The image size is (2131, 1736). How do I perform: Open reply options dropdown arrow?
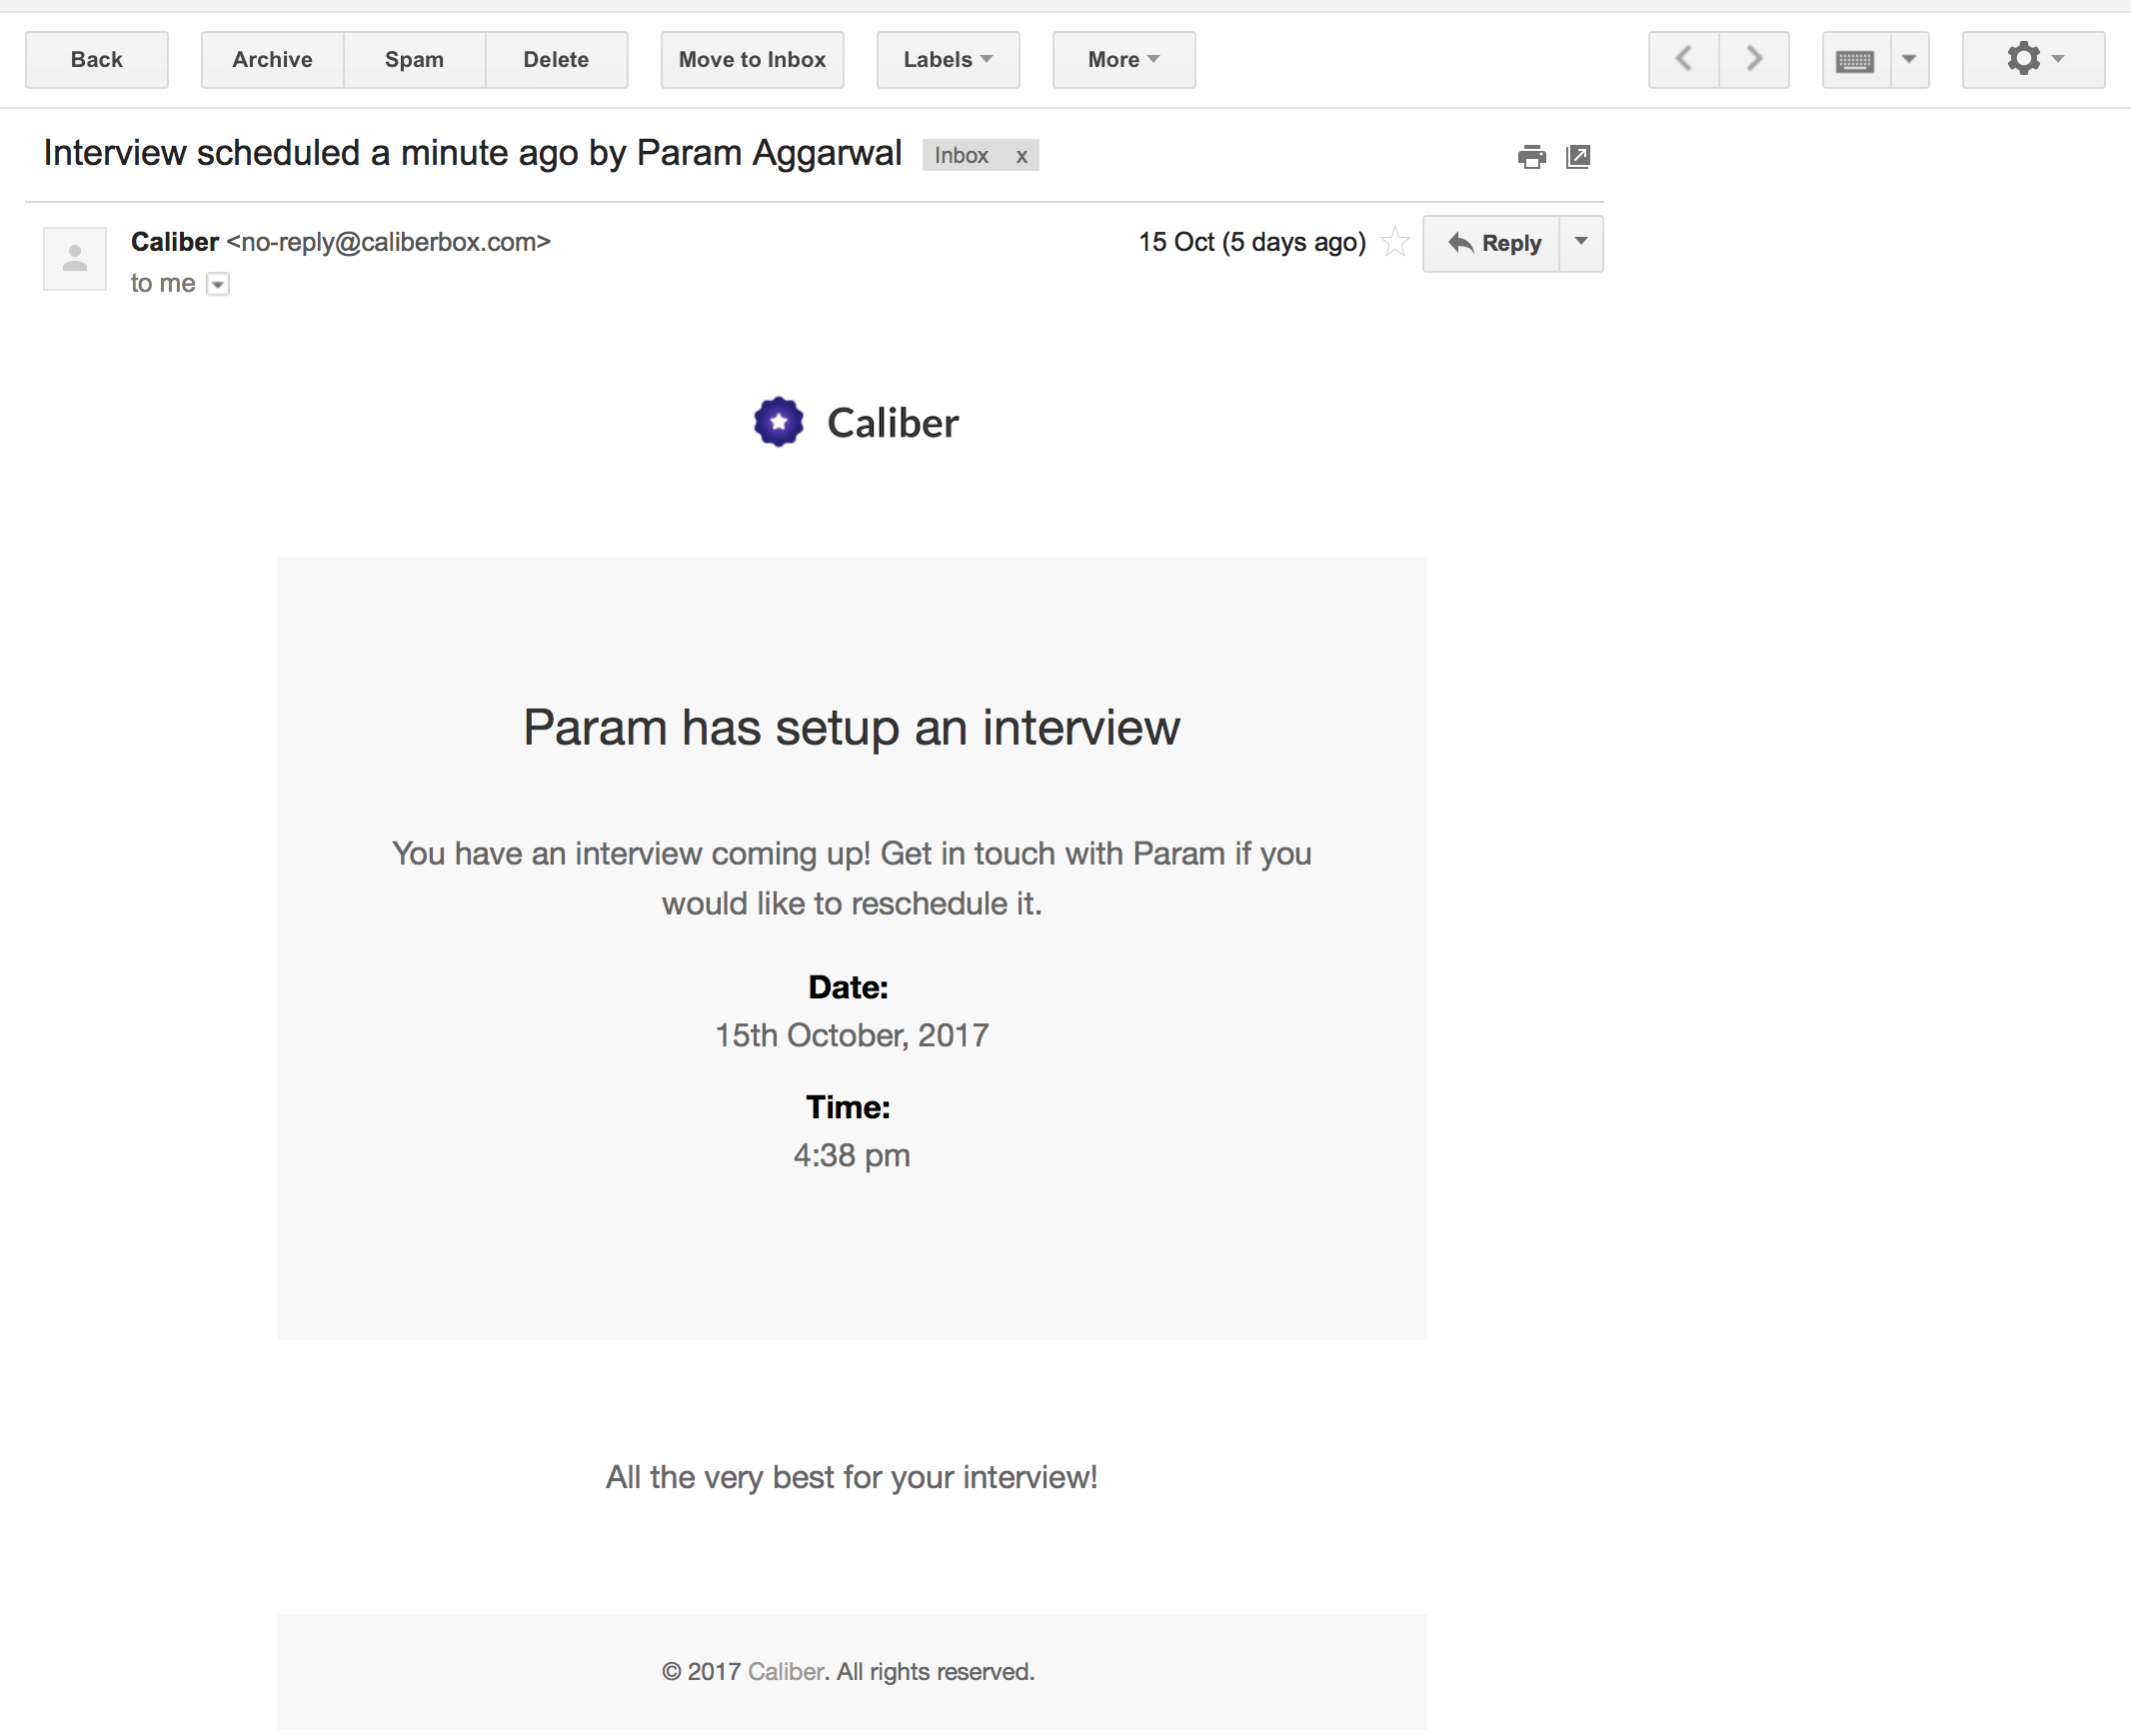(1581, 242)
